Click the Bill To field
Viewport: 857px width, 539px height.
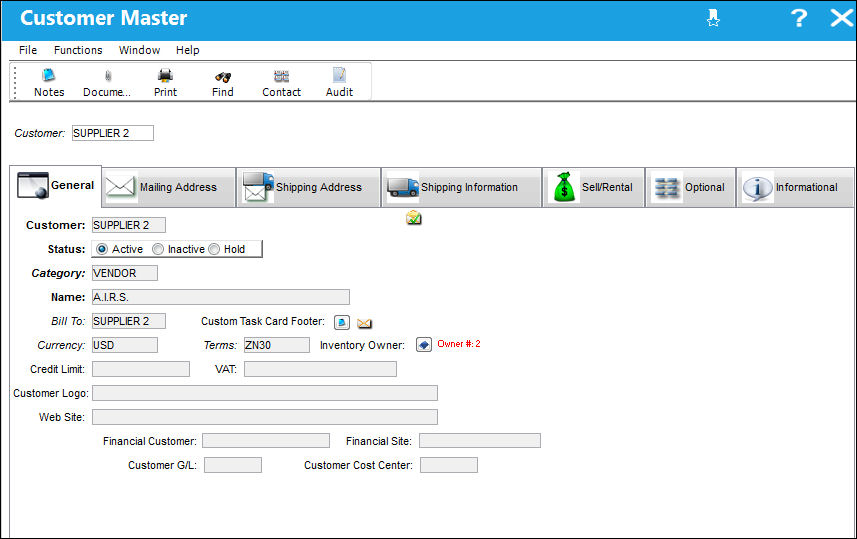point(128,321)
